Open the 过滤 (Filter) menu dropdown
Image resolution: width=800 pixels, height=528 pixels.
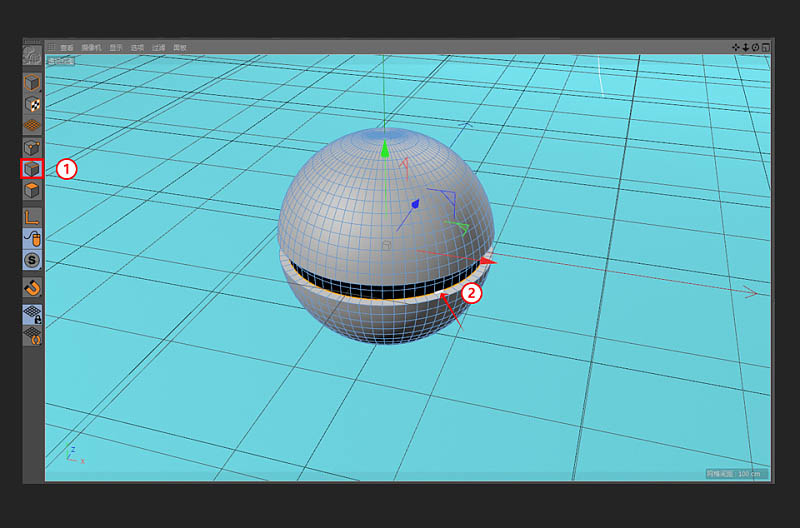tap(159, 47)
